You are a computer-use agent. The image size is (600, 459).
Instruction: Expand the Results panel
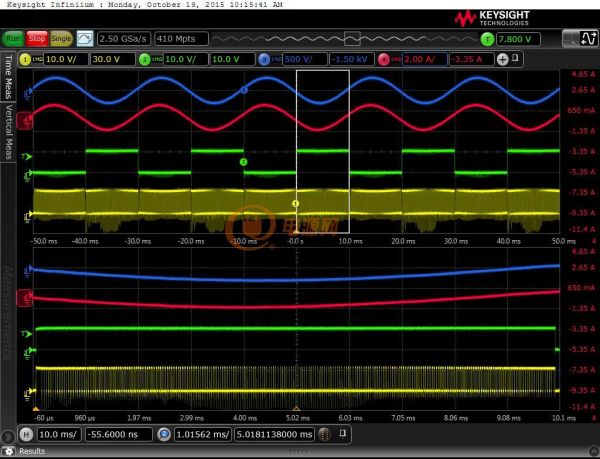pyautogui.click(x=33, y=452)
